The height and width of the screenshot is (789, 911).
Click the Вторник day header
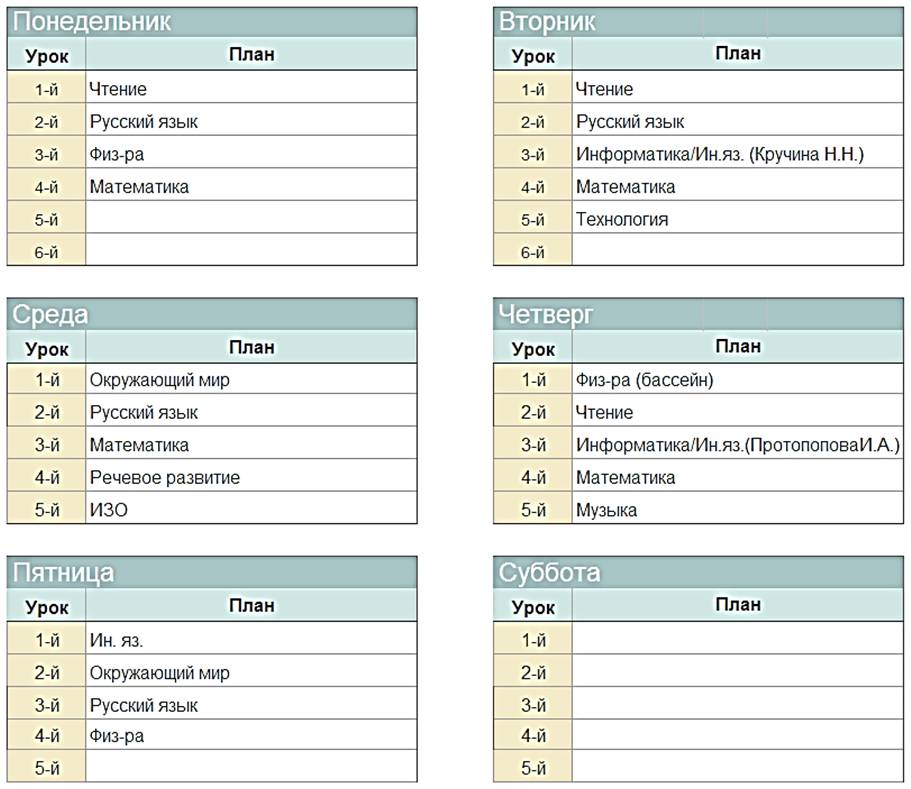pos(698,22)
